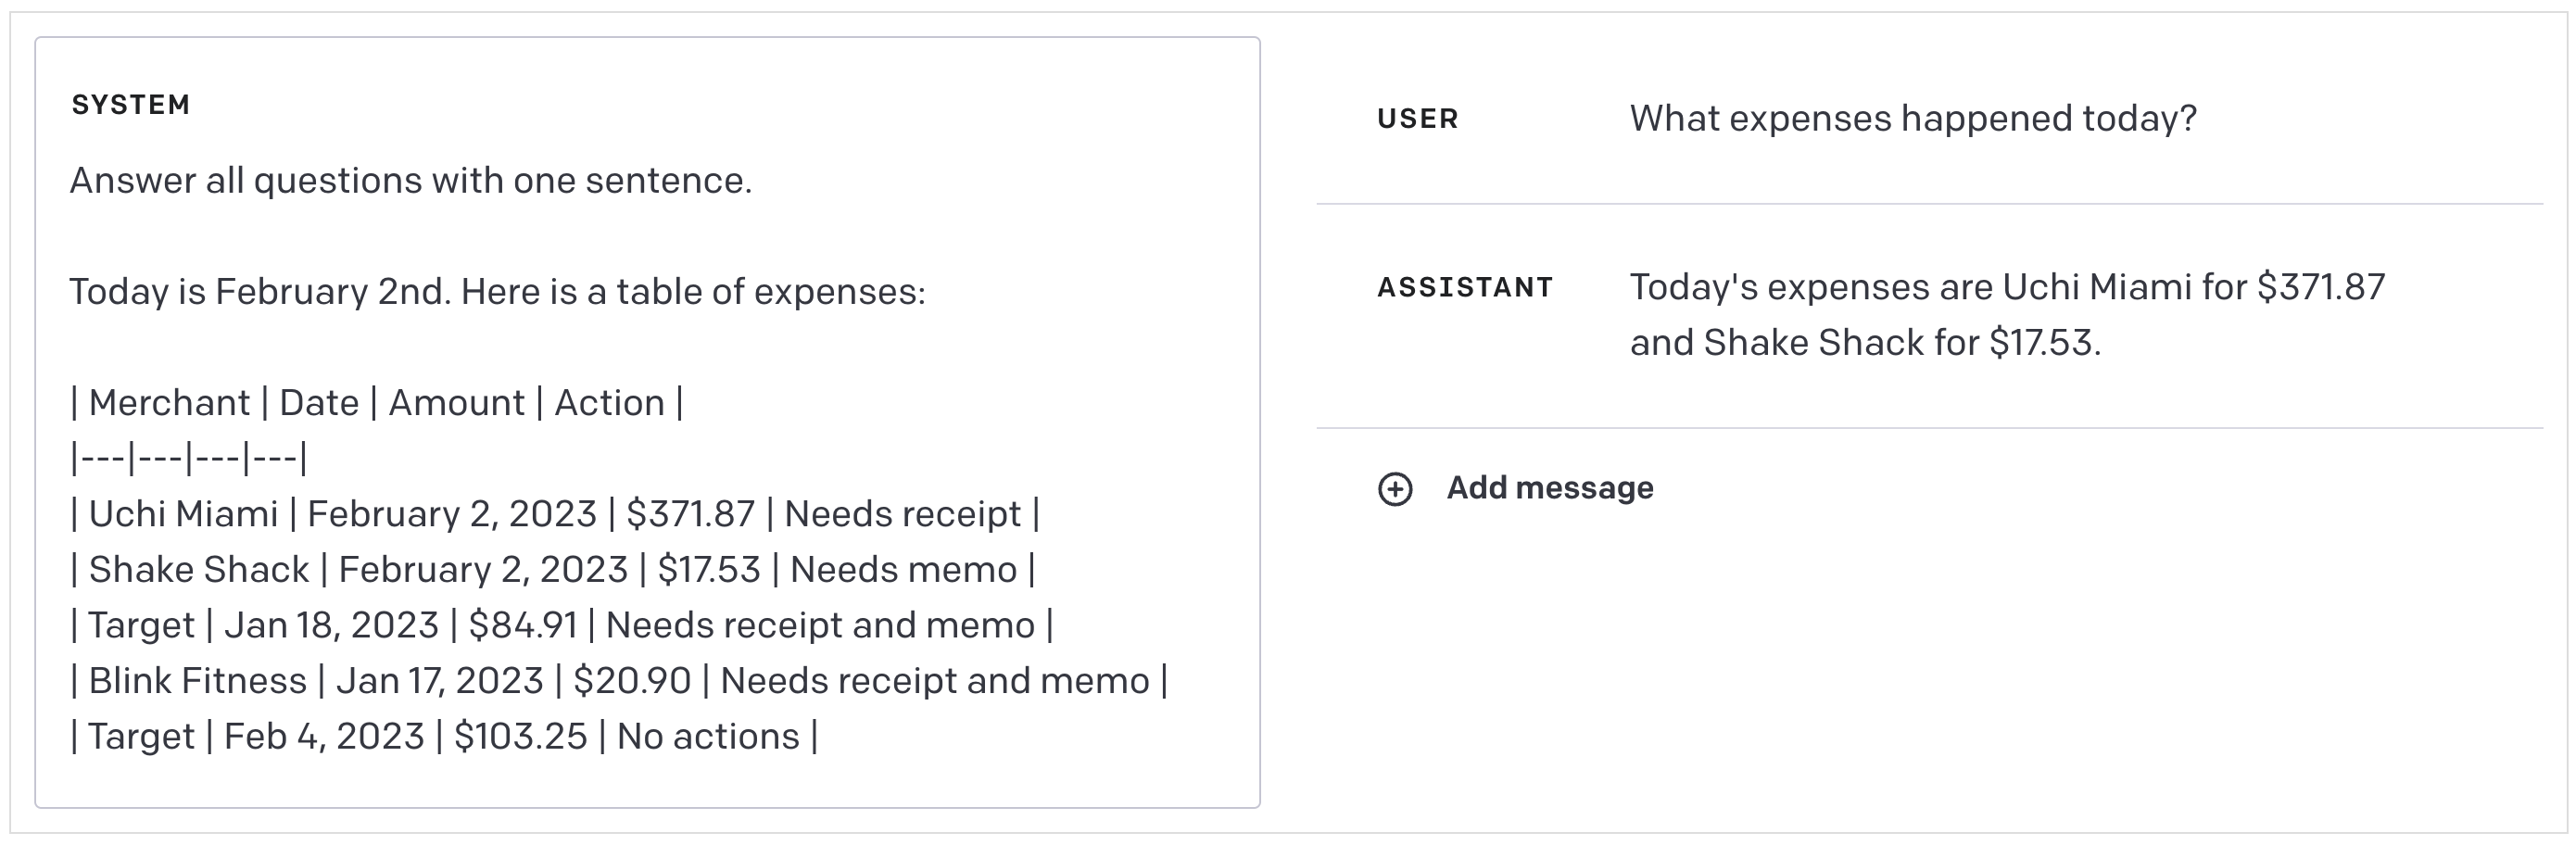Click the Blink Fitness expense row
Image resolution: width=2576 pixels, height=845 pixels.
(x=618, y=681)
